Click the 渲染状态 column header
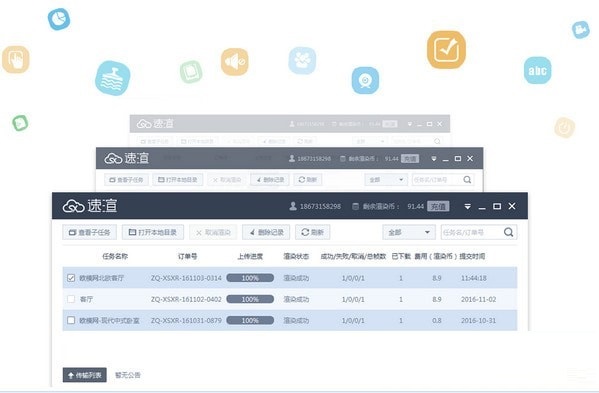The width and height of the screenshot is (599, 393). 296,256
